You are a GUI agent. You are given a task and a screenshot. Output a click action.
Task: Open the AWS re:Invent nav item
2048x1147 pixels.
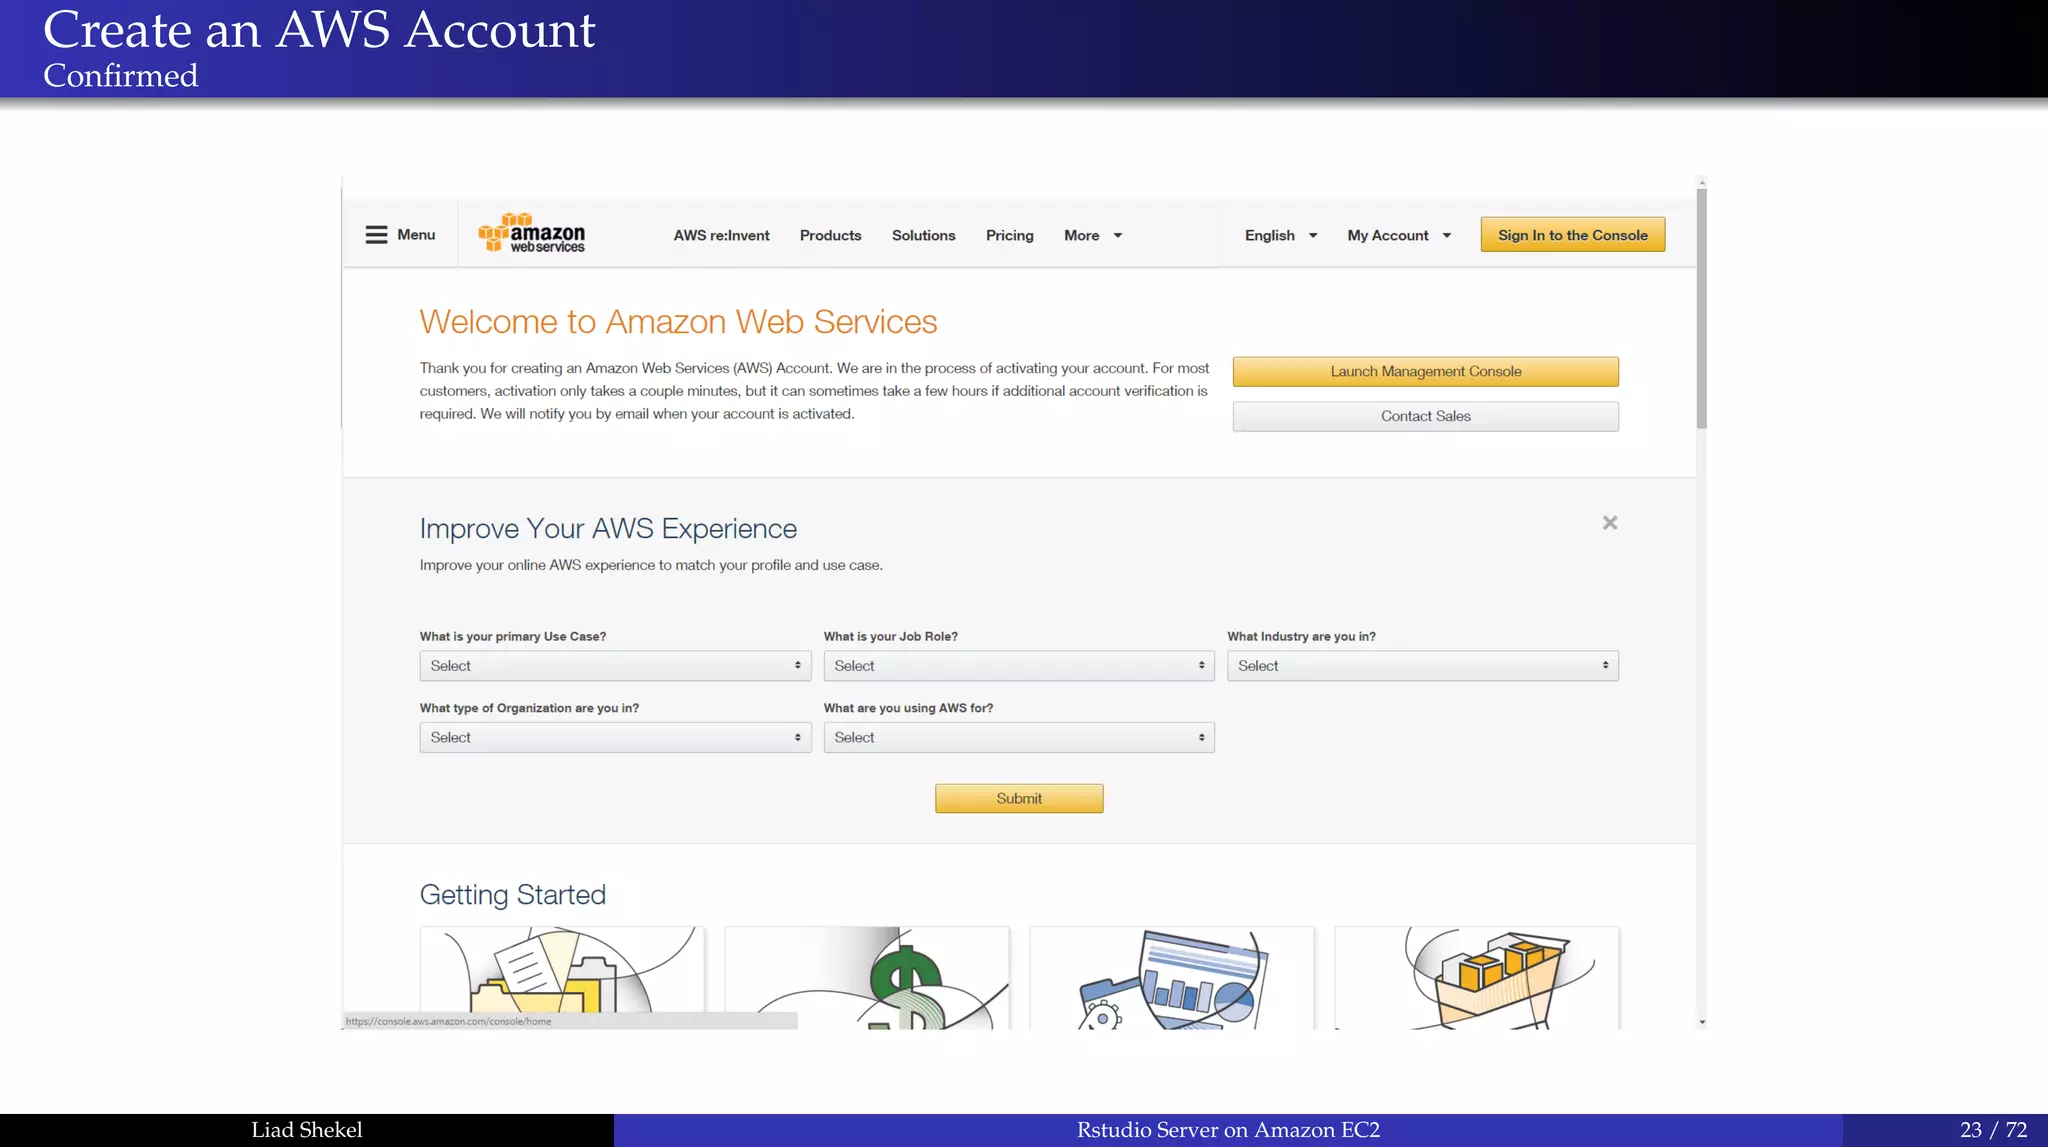[x=721, y=235]
